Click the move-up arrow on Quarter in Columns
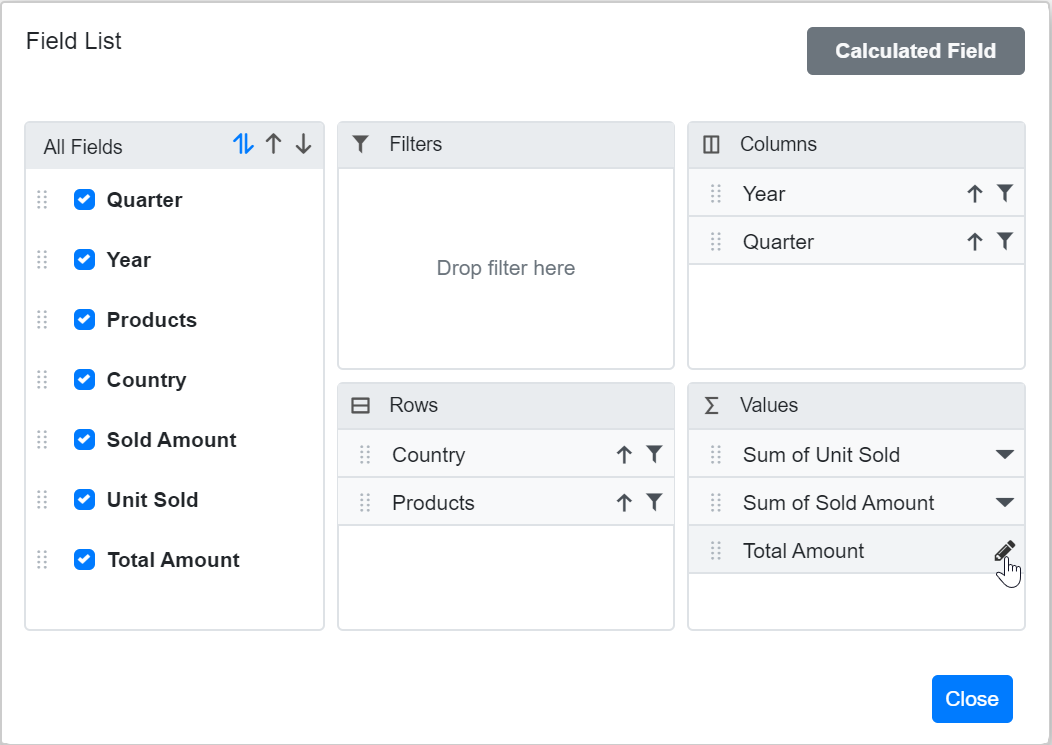Viewport: 1052px width, 745px height. [x=975, y=241]
